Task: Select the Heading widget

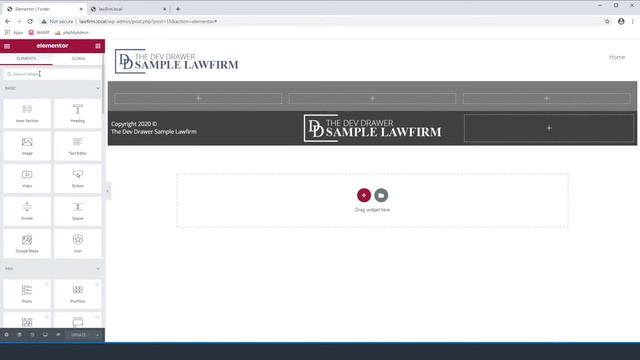Action: (78, 113)
